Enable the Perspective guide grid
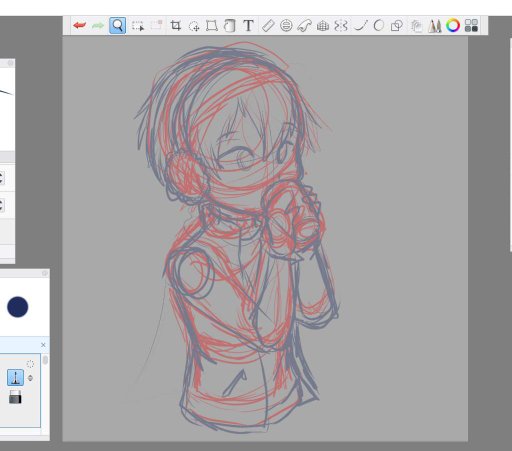This screenshot has width=512, height=451. 323,26
